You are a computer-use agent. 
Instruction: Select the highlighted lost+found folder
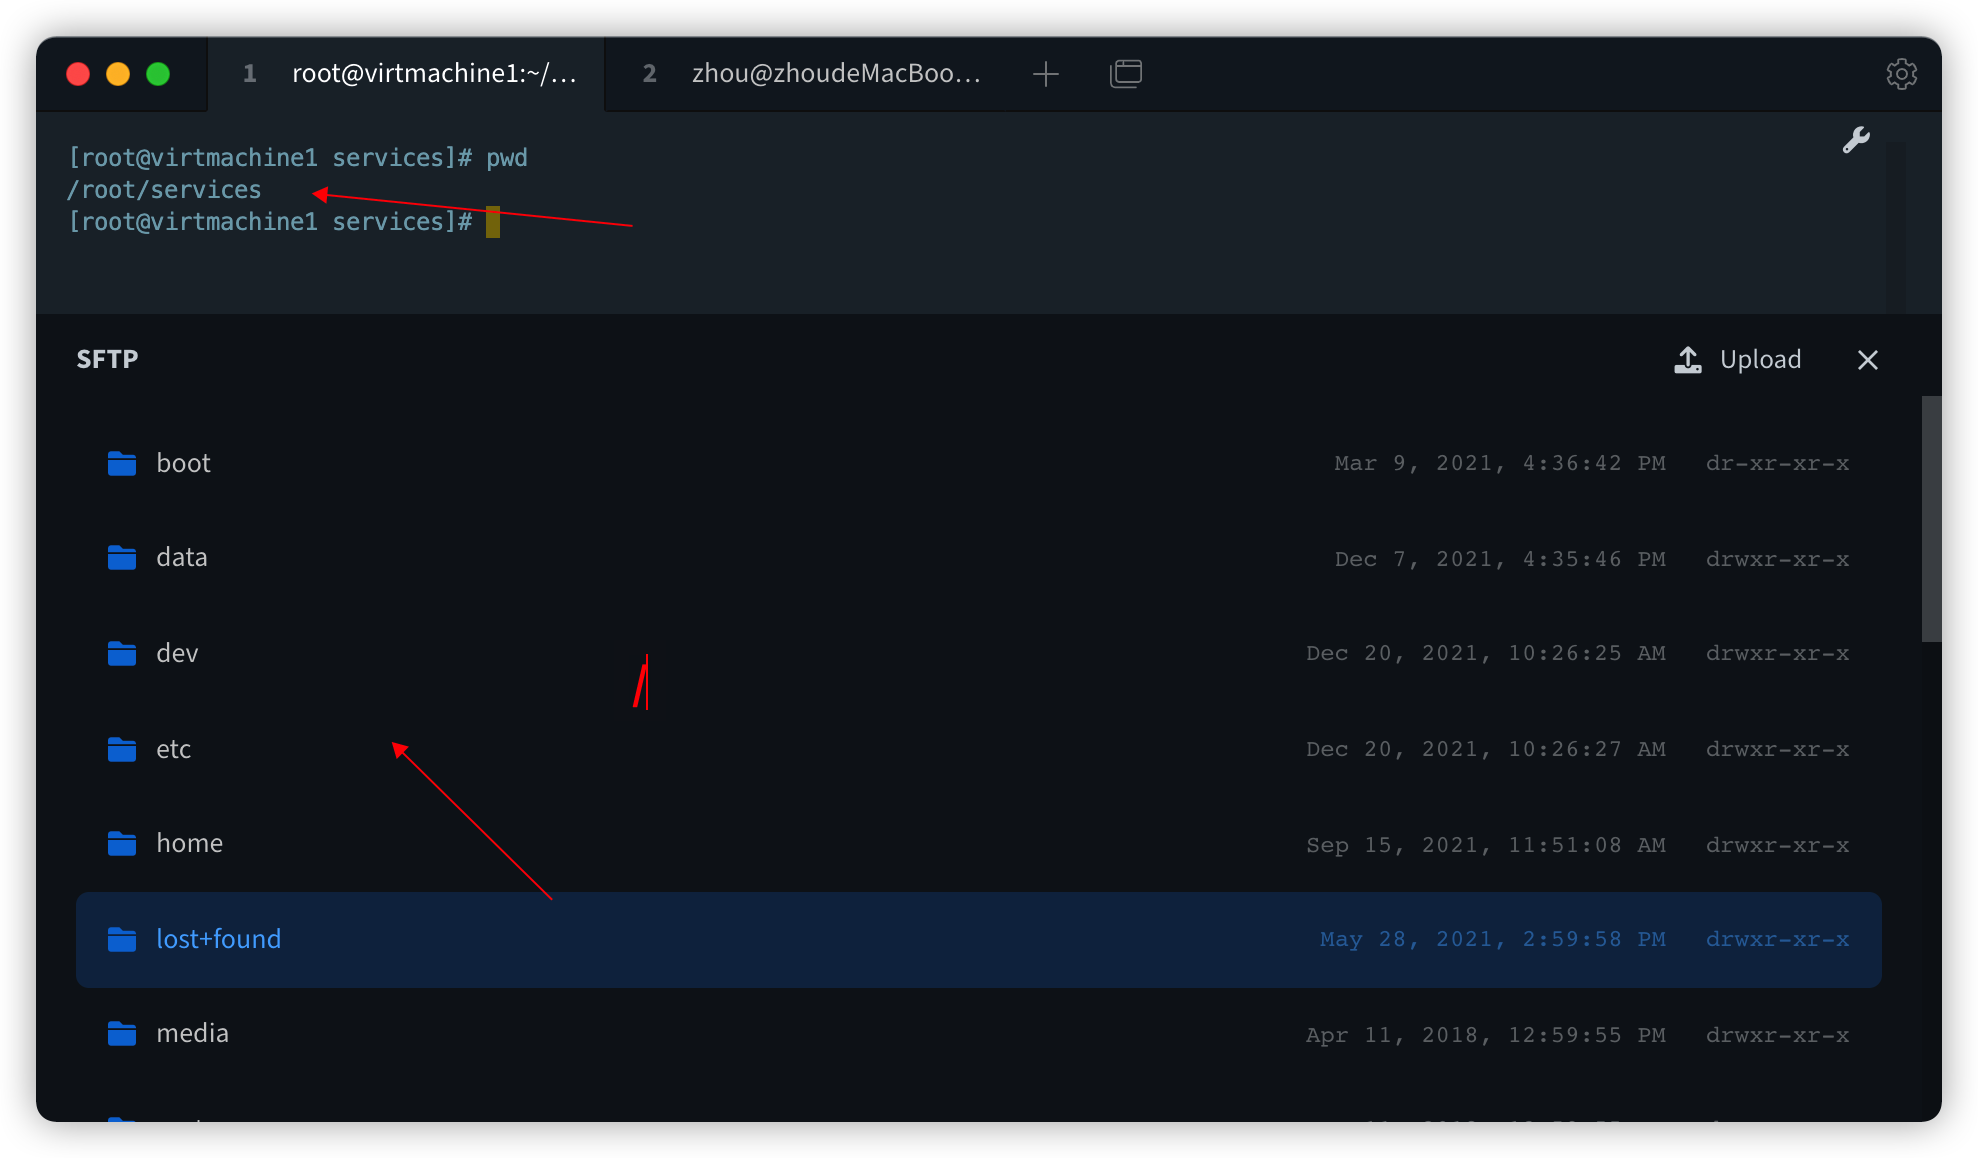click(218, 939)
